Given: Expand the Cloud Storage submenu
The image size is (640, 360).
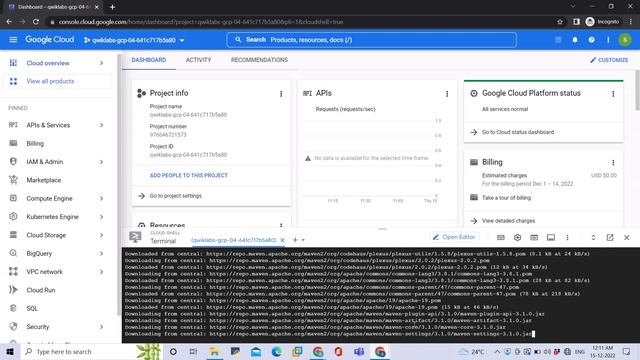Looking at the screenshot, I should click(x=102, y=235).
